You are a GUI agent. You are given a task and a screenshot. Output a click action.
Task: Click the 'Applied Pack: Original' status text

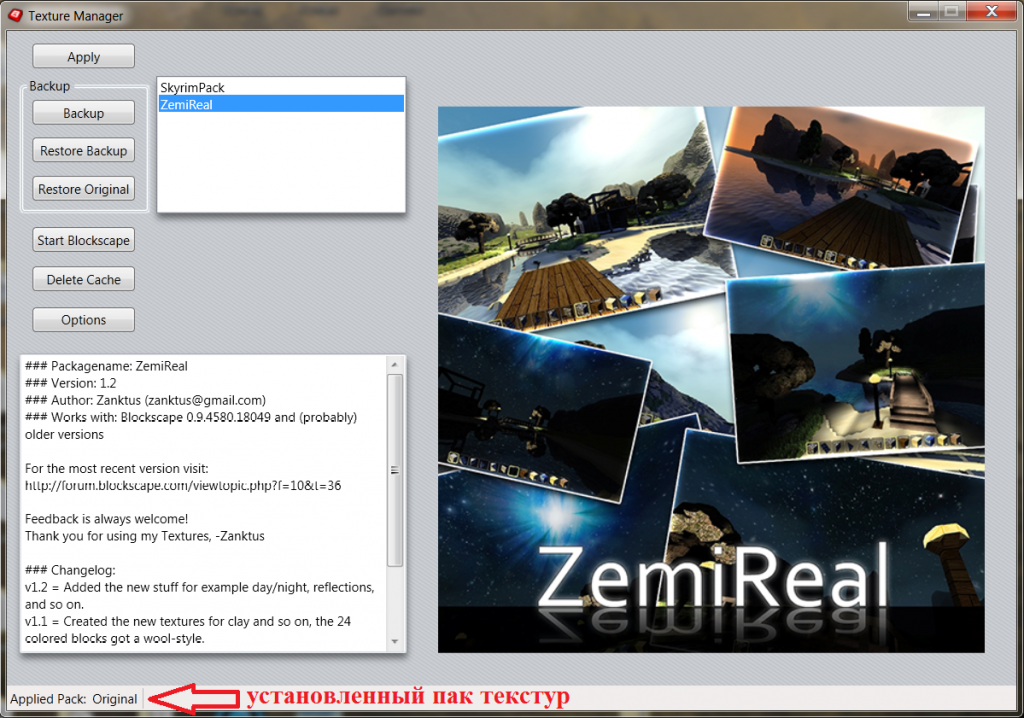click(74, 699)
